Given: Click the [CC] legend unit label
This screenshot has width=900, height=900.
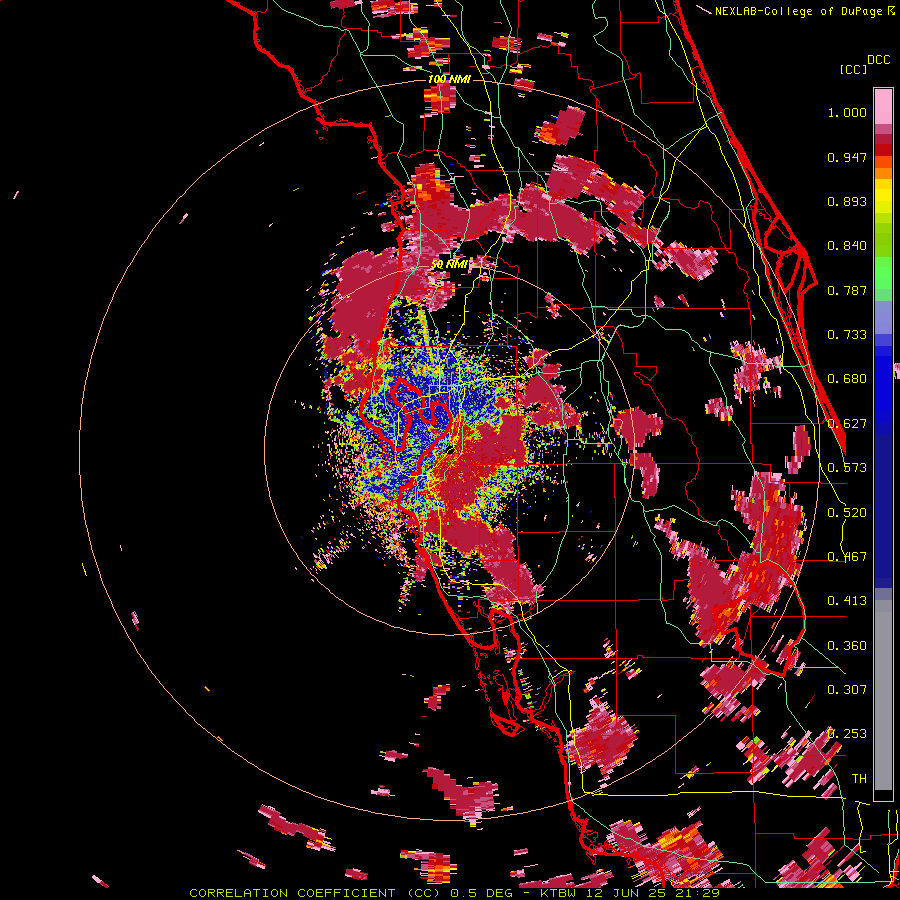Looking at the screenshot, I should (854, 69).
